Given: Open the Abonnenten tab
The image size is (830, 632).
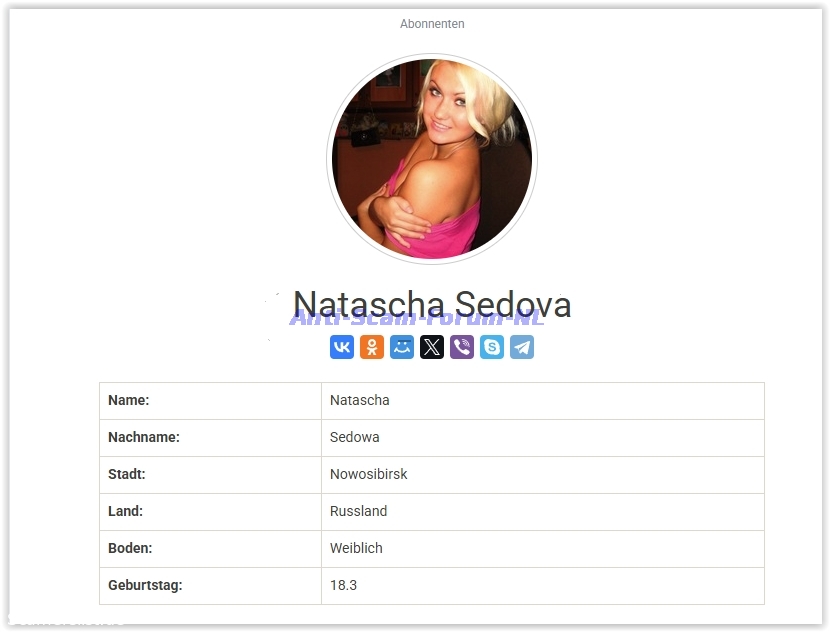Looking at the screenshot, I should click(432, 24).
